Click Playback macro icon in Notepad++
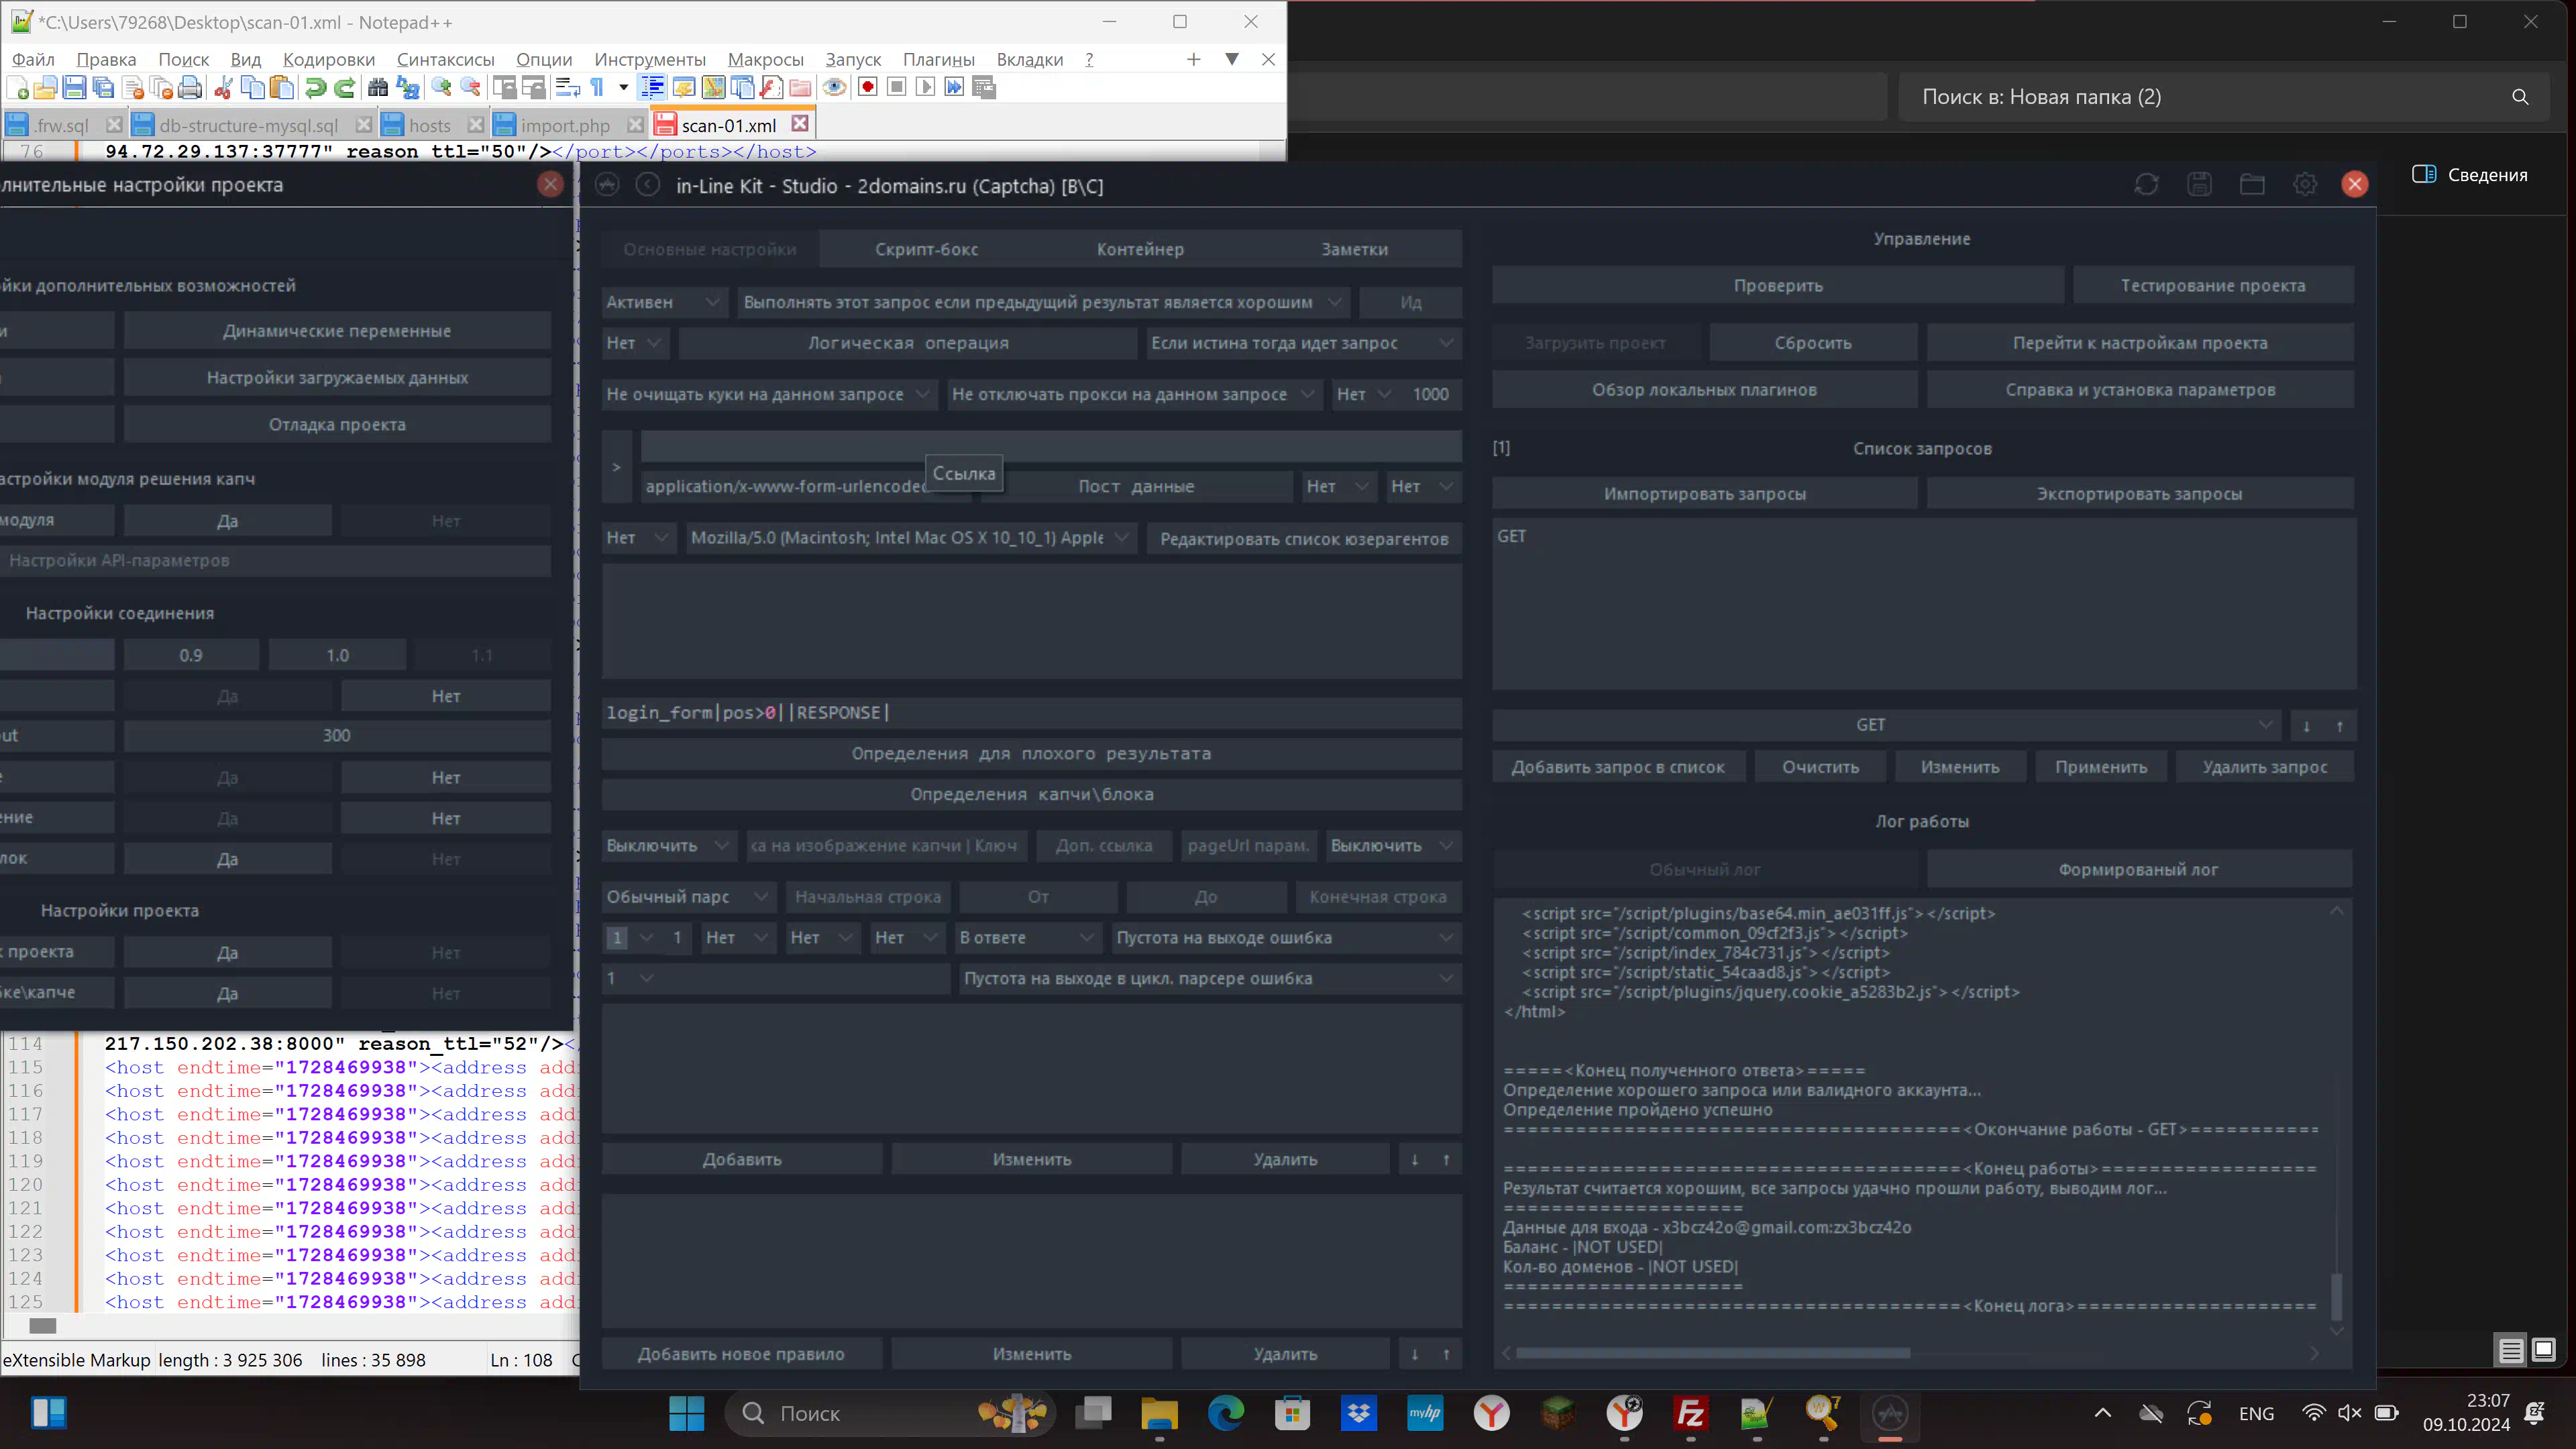 coord(926,88)
